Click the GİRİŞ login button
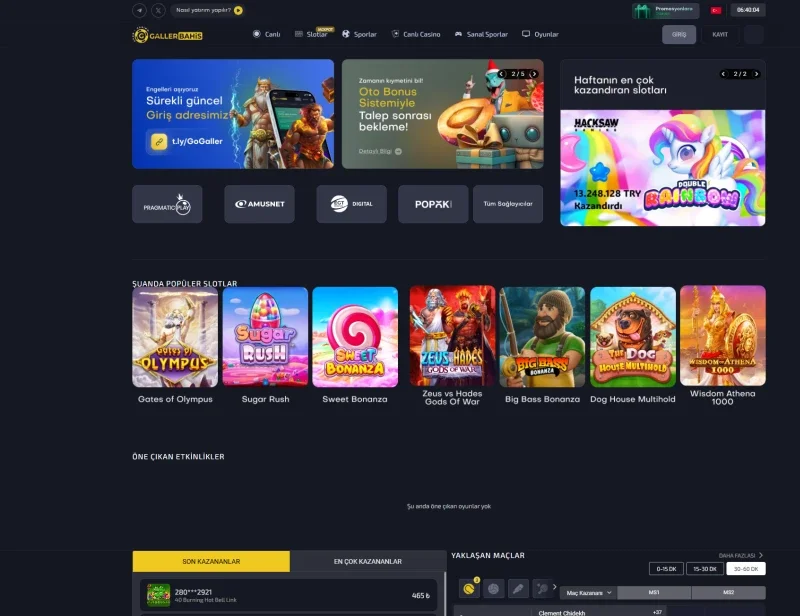 (679, 34)
